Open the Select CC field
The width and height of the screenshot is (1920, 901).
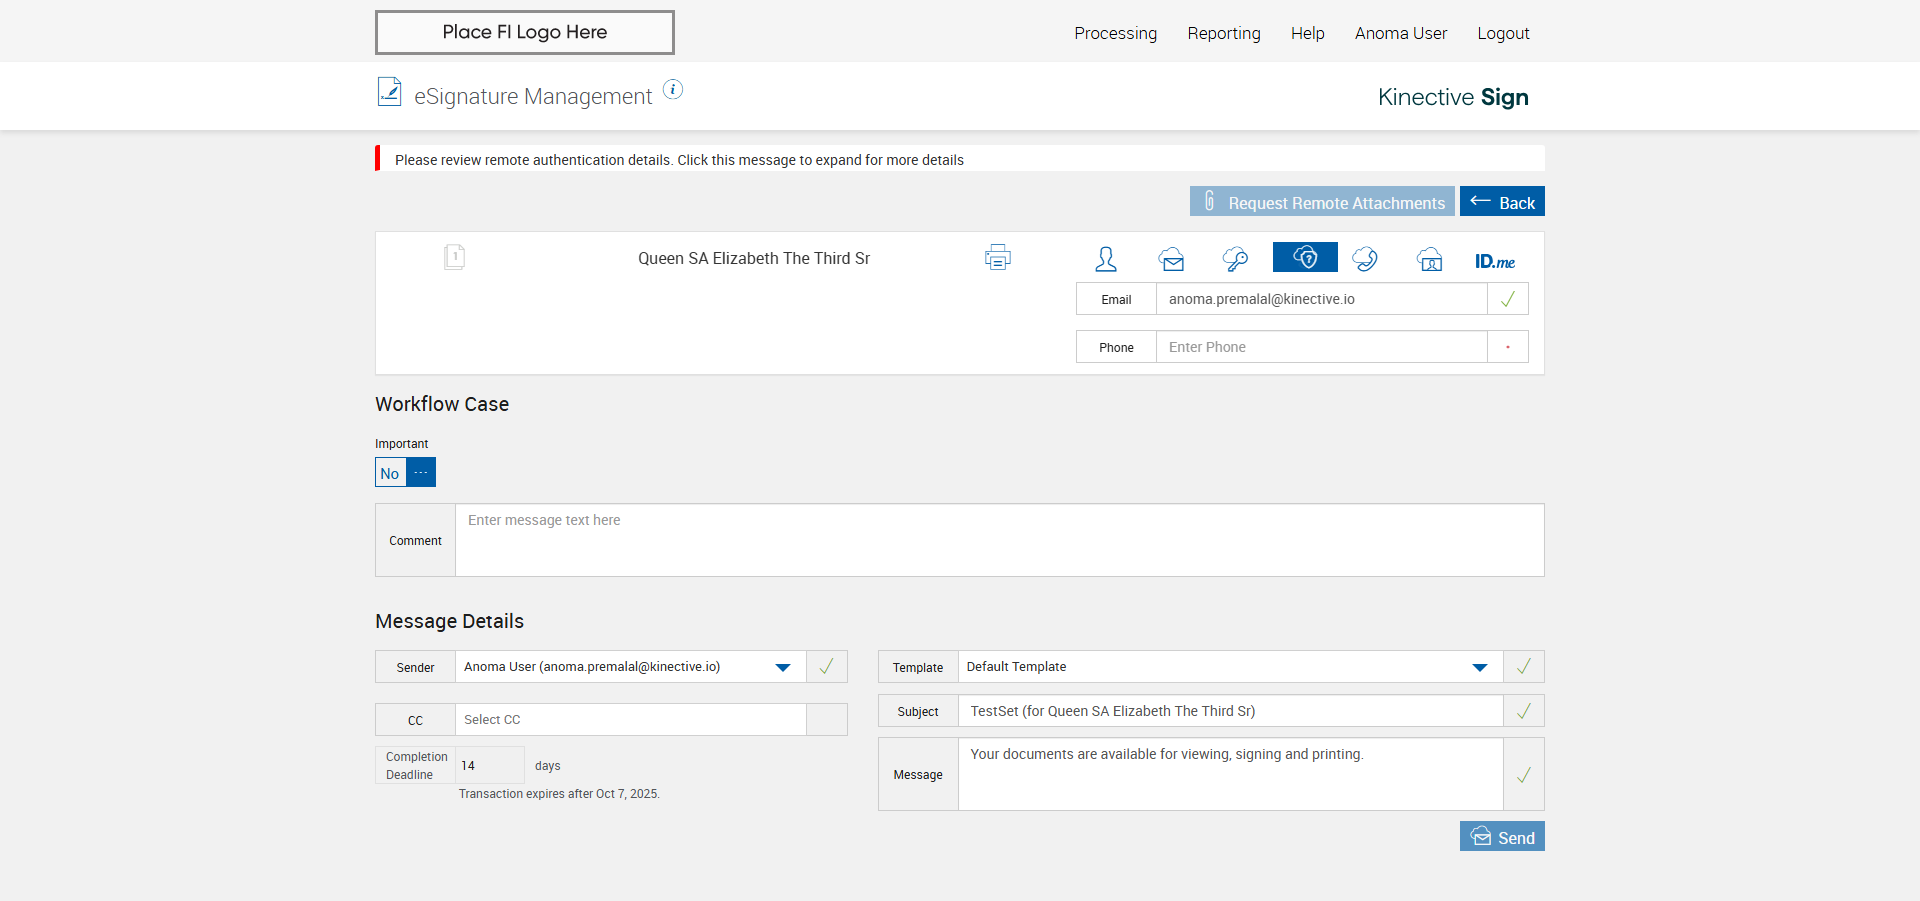point(630,720)
